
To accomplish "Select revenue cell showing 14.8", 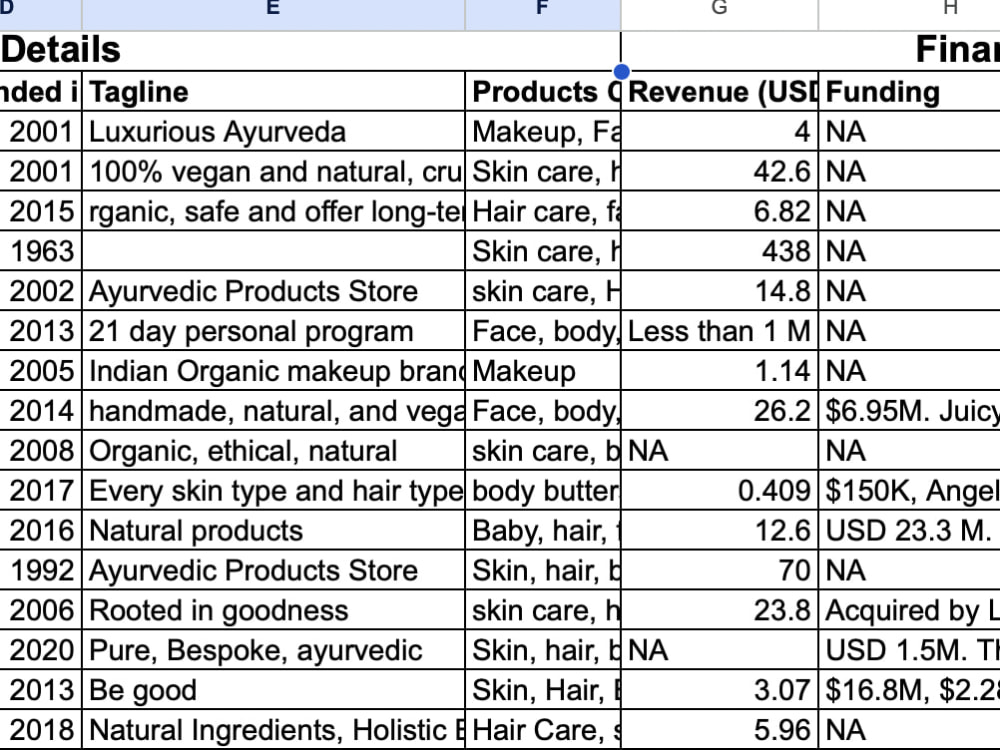I will coord(719,291).
